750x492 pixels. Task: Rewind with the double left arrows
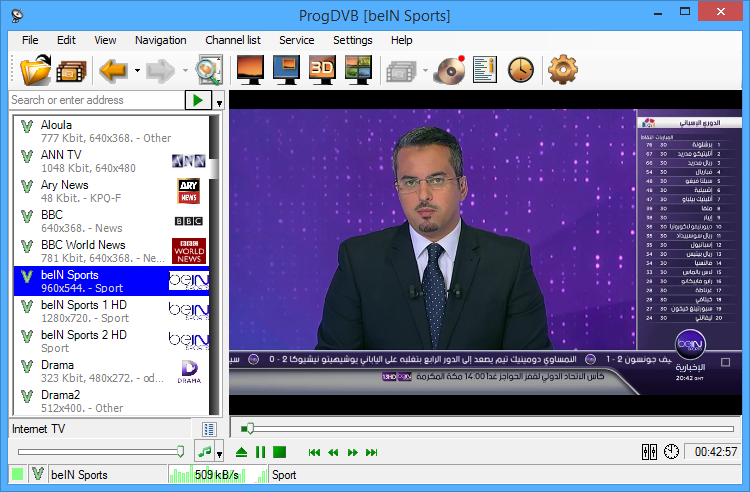pos(333,452)
